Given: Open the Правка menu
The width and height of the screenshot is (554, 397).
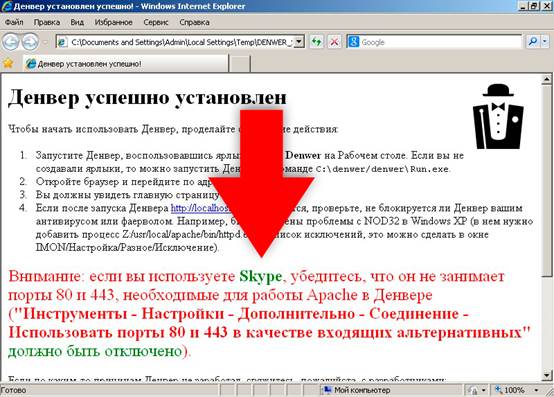Looking at the screenshot, I should pyautogui.click(x=47, y=22).
